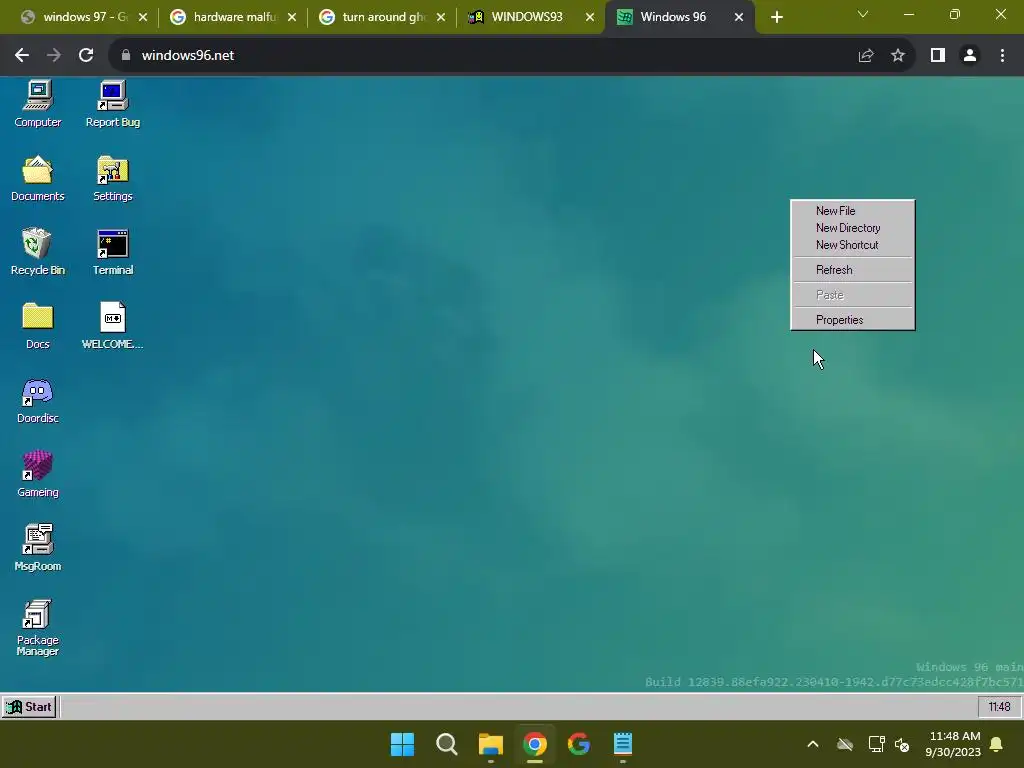1024x768 pixels.
Task: Launch the MsgRoom shortcut
Action: [x=37, y=547]
